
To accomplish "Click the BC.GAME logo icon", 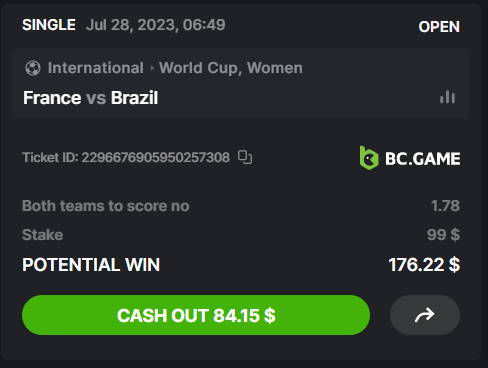I will click(x=369, y=158).
